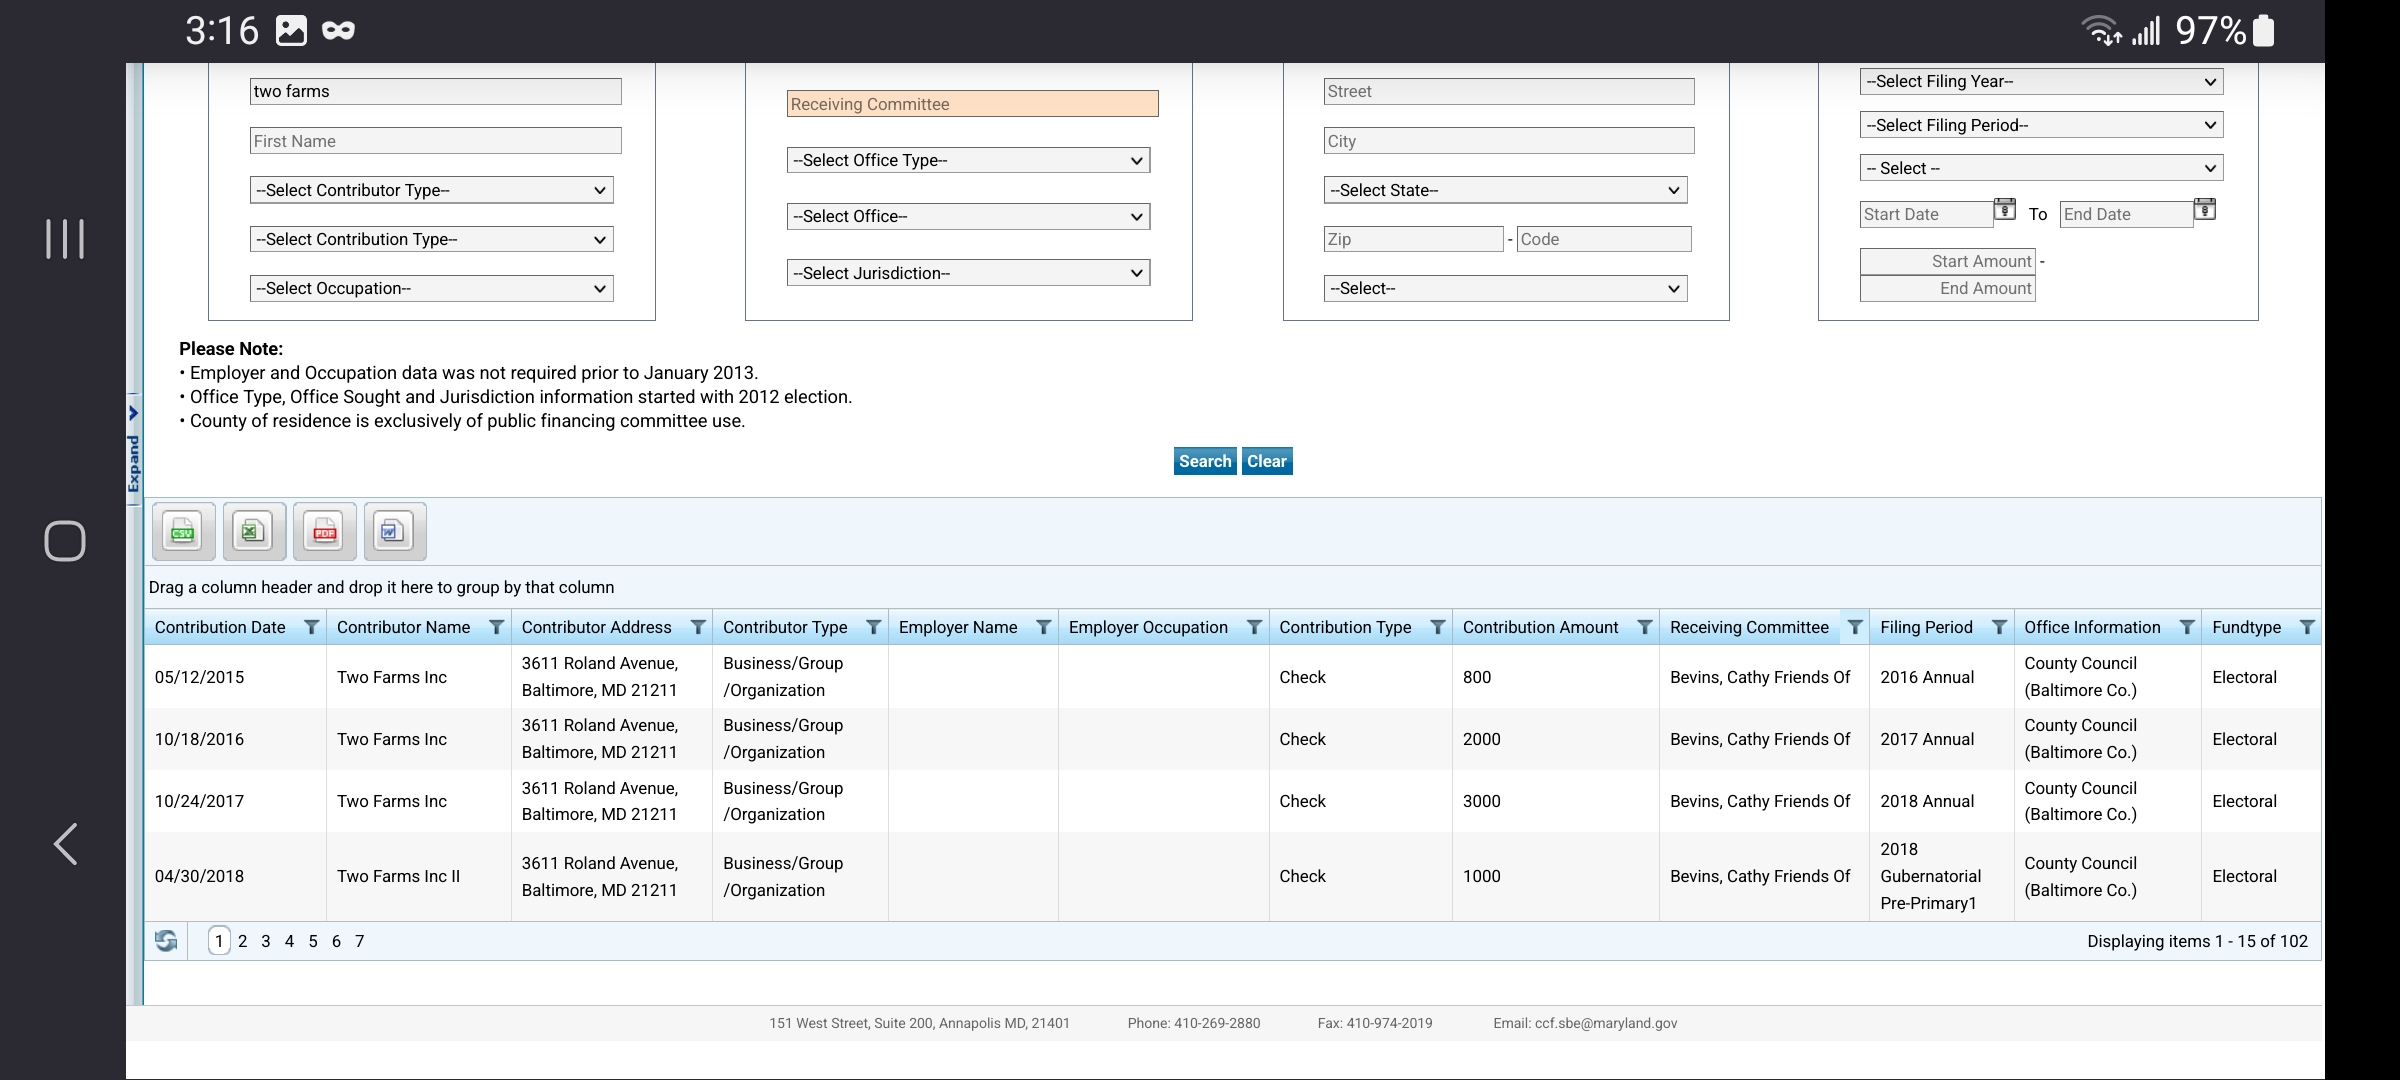Open the Select State dropdown

tap(1505, 190)
